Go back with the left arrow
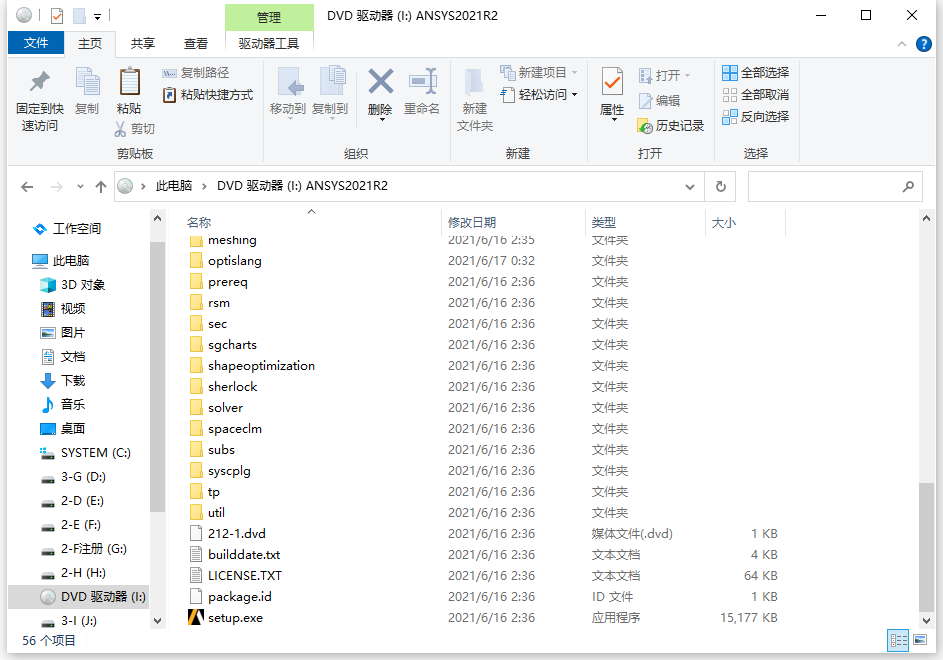Screen dimensions: 943x660 pos(27,187)
